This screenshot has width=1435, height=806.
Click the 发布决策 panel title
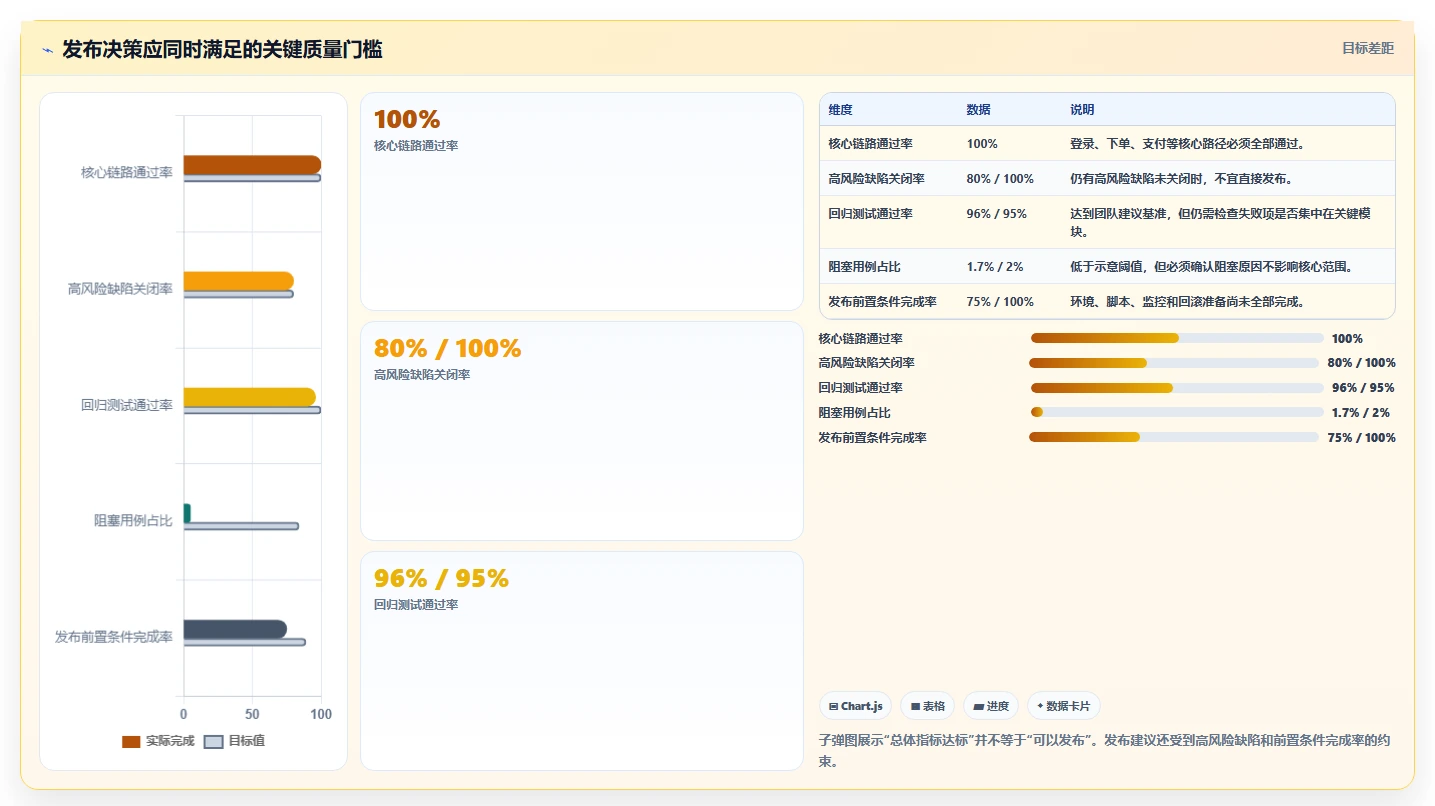[222, 49]
